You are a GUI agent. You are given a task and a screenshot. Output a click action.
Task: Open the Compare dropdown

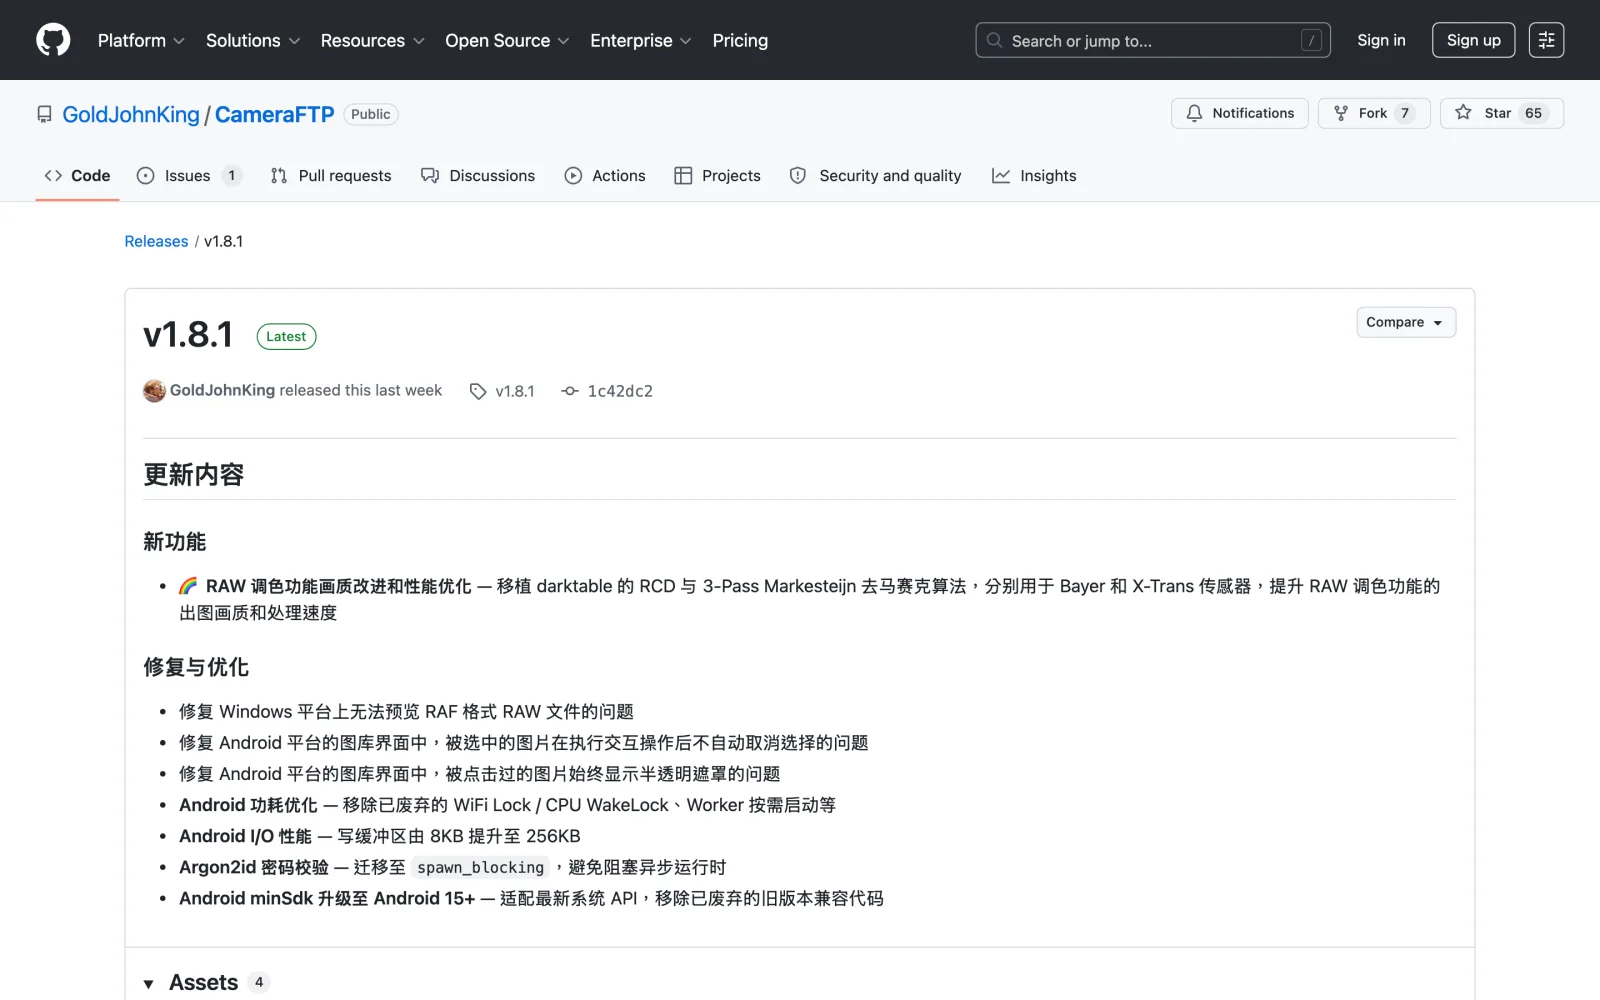coord(1405,322)
